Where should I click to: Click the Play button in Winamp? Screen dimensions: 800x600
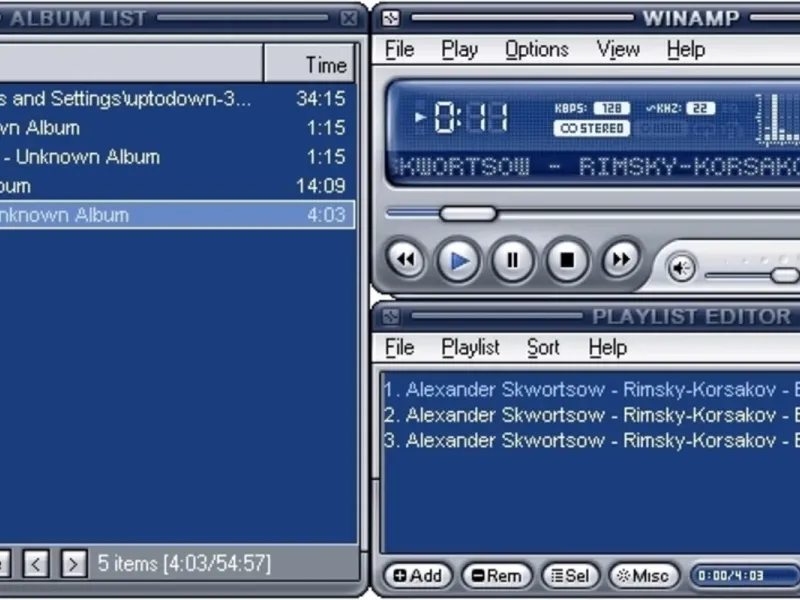coord(459,261)
